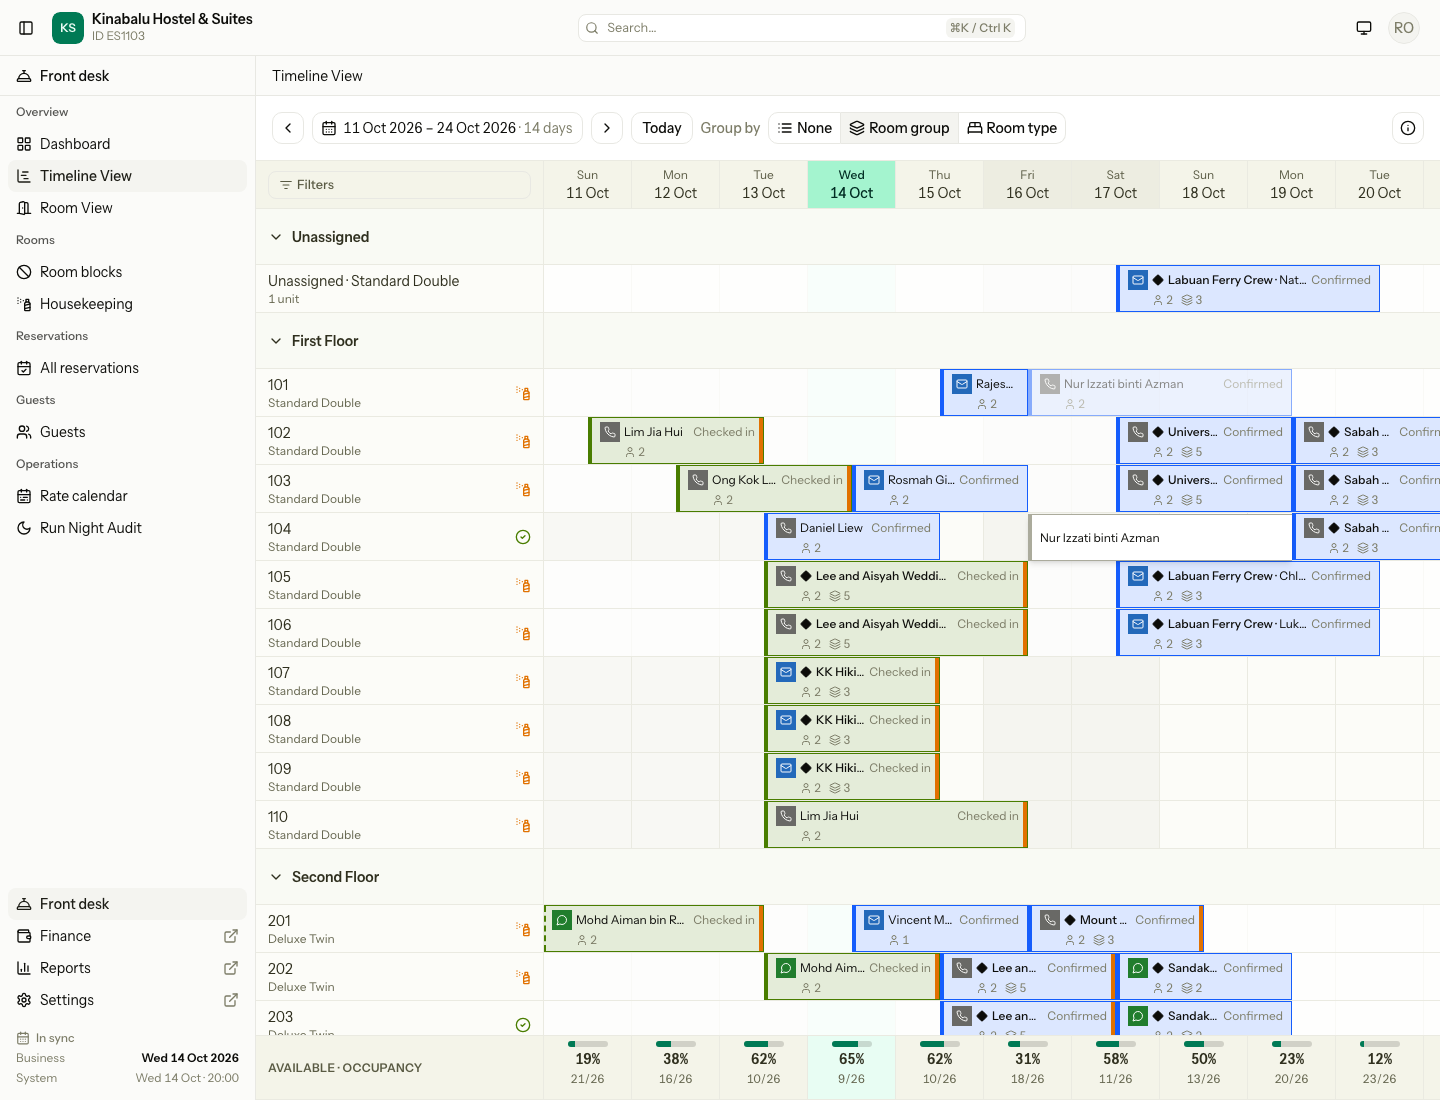Go to previous date range arrow

[288, 128]
